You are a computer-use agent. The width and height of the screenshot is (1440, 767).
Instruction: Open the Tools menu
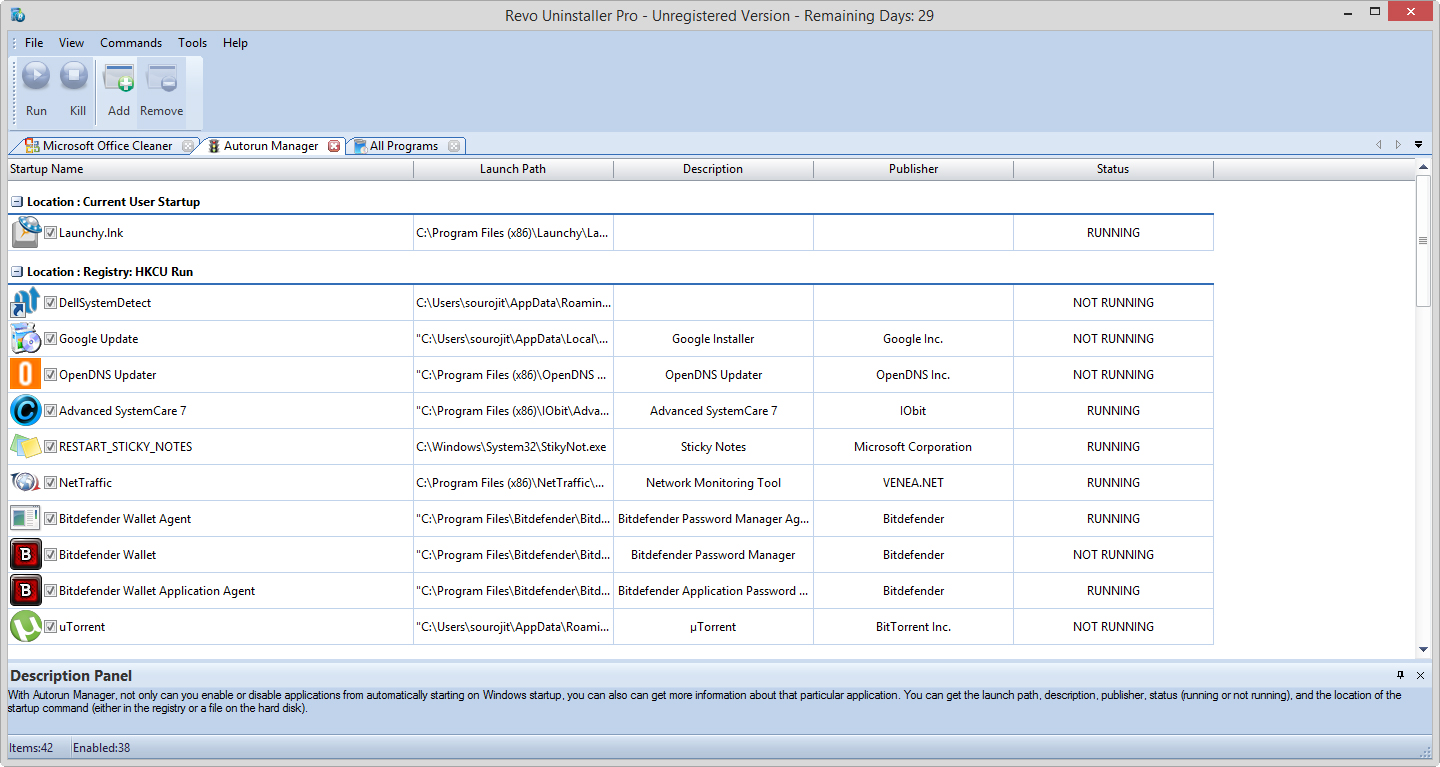point(193,43)
